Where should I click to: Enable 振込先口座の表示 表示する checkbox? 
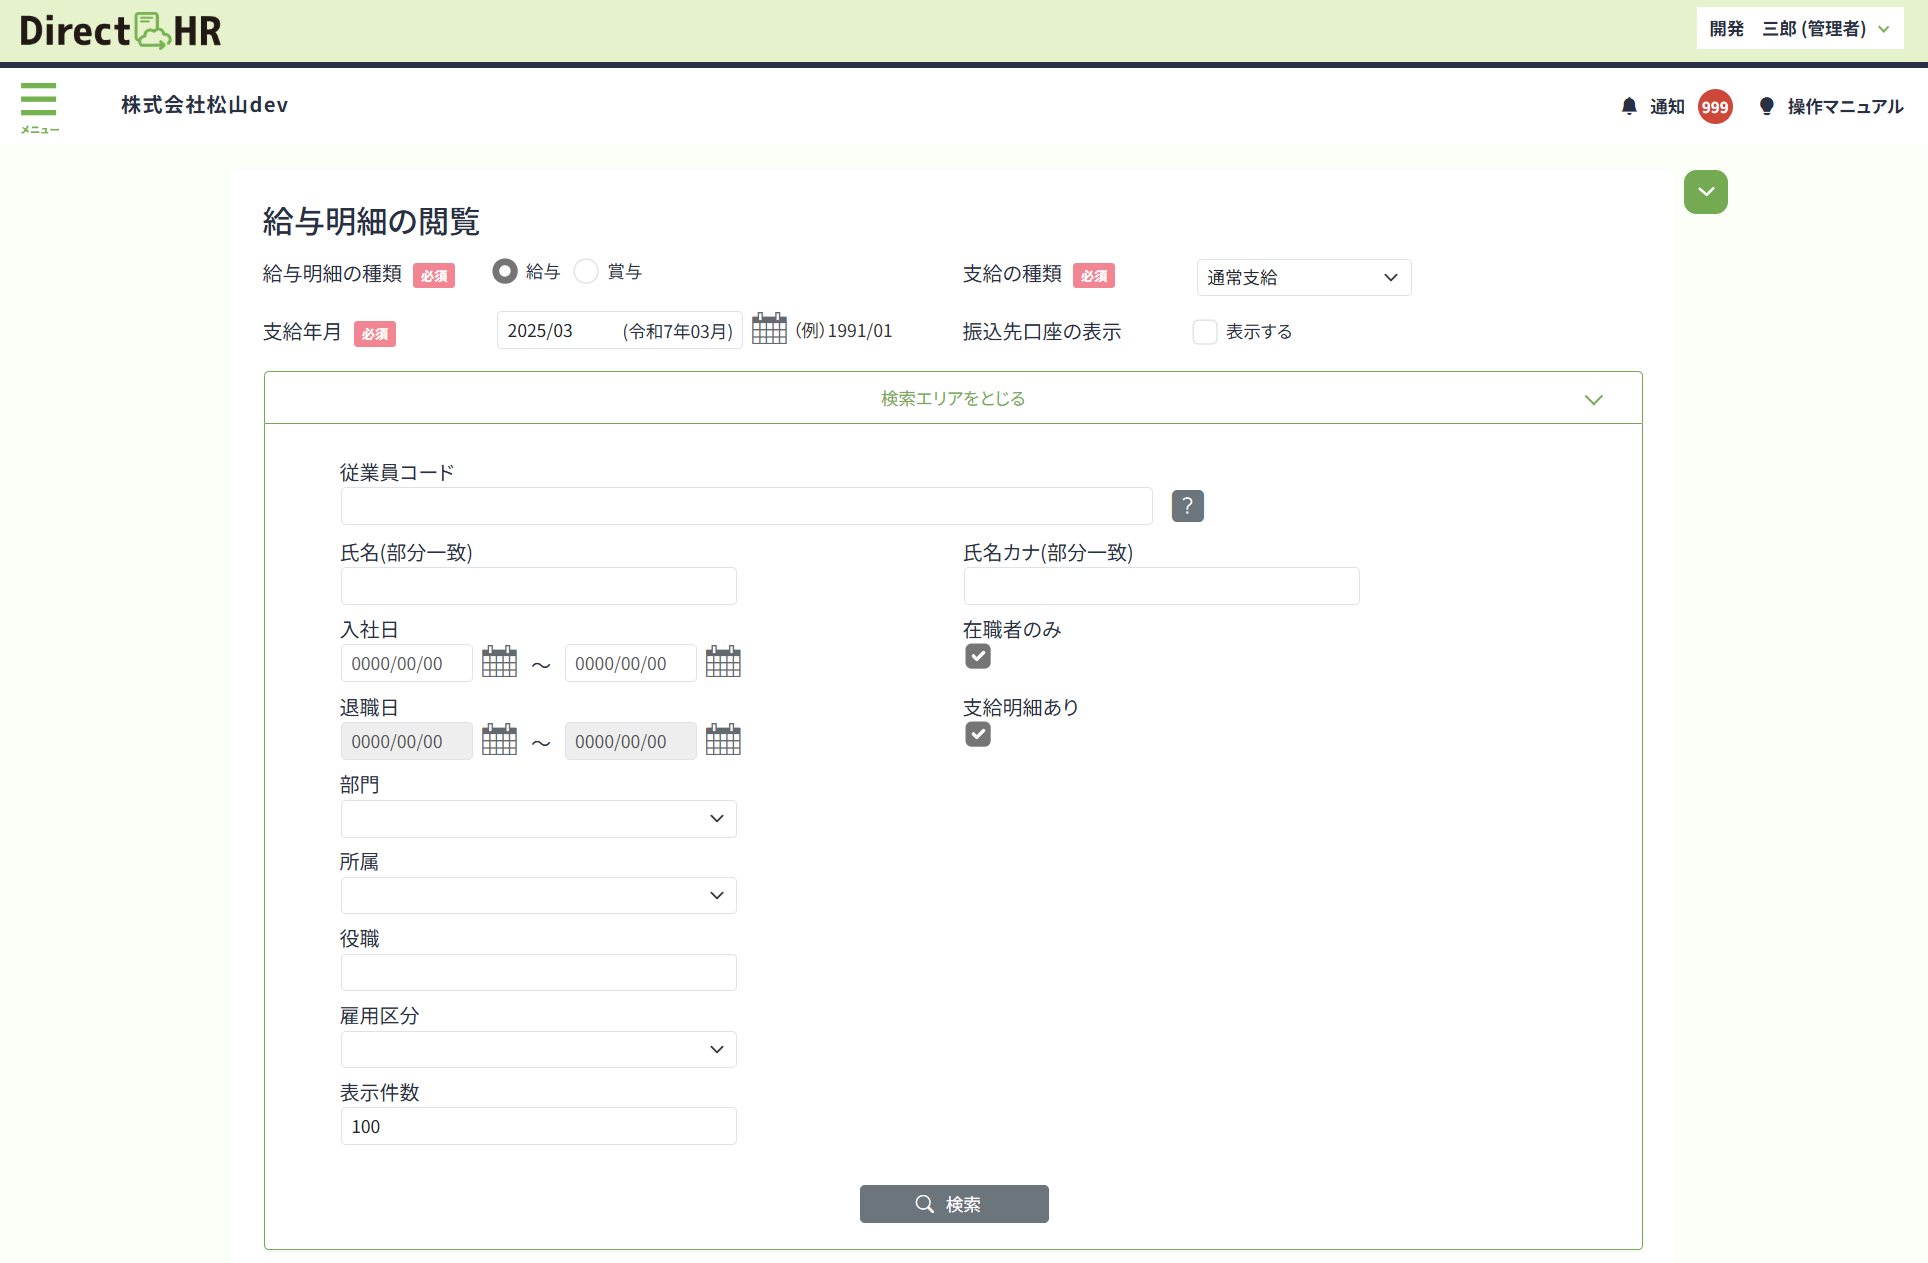(x=1205, y=332)
